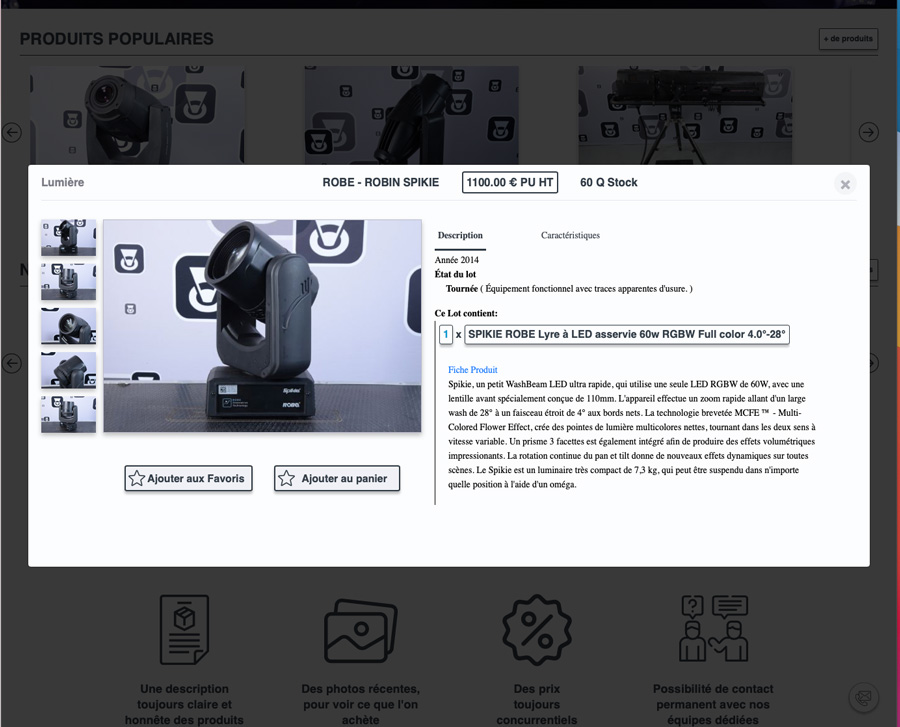Select the SPIKIE ROBE Lyre à LED lot item
The width and height of the screenshot is (900, 727).
627,334
